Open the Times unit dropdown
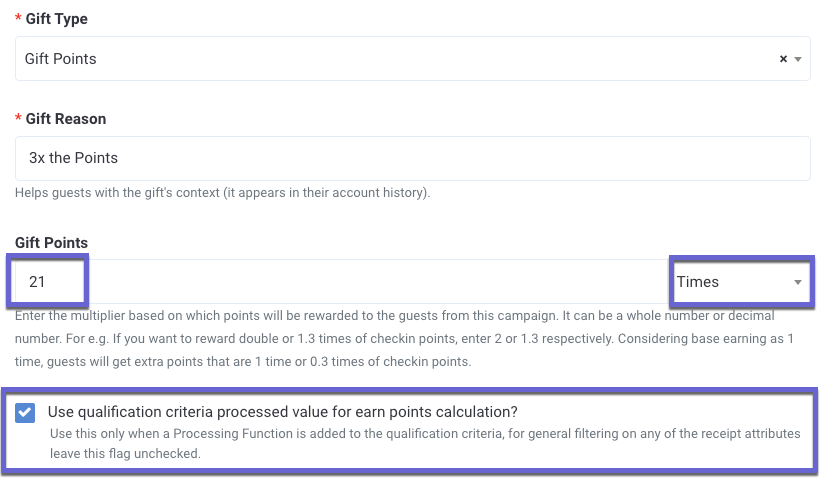The height and width of the screenshot is (480, 825). (741, 282)
